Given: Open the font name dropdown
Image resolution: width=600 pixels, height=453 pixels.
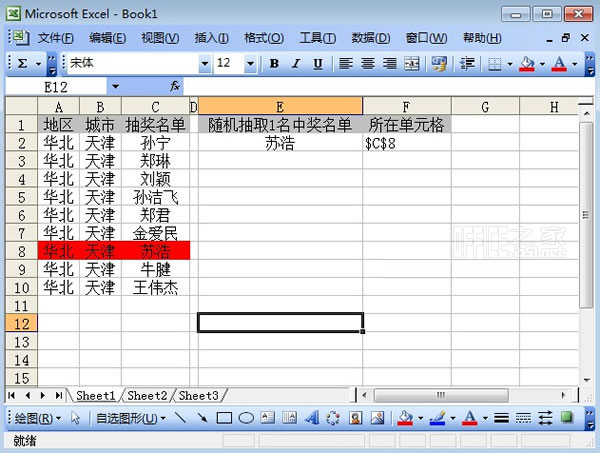Looking at the screenshot, I should pyautogui.click(x=204, y=63).
